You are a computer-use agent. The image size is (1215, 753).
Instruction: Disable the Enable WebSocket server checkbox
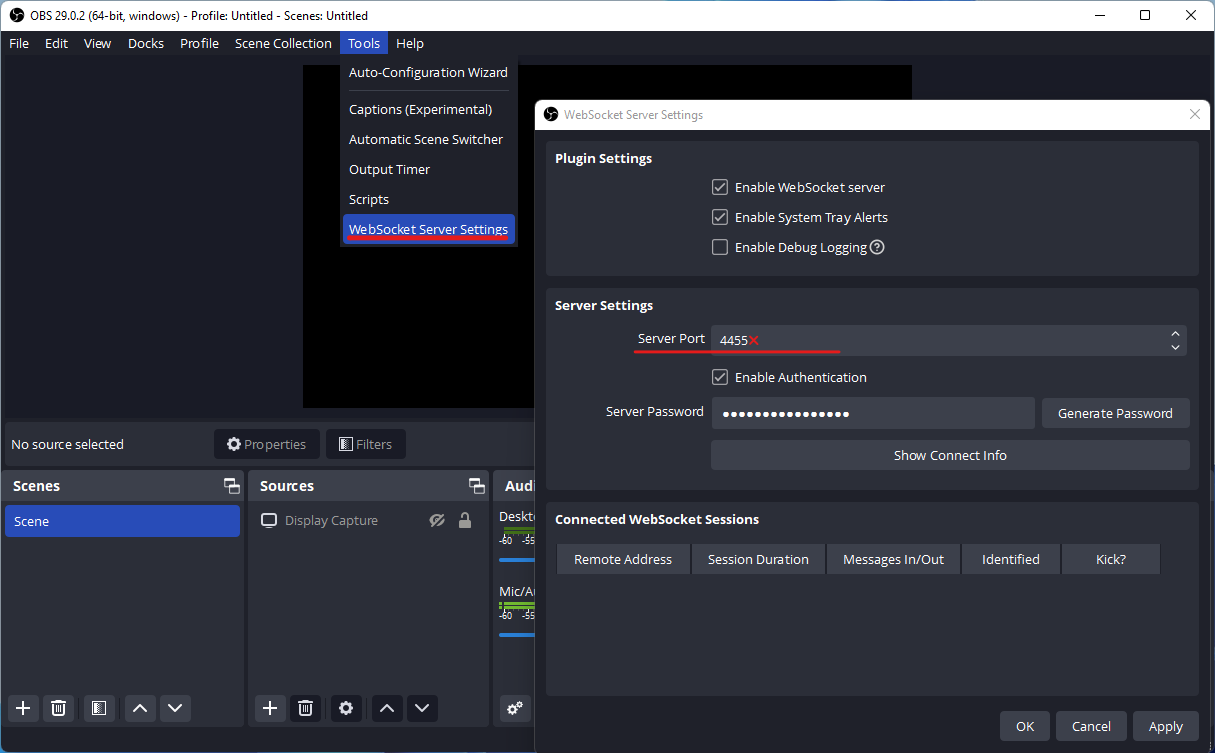tap(719, 187)
